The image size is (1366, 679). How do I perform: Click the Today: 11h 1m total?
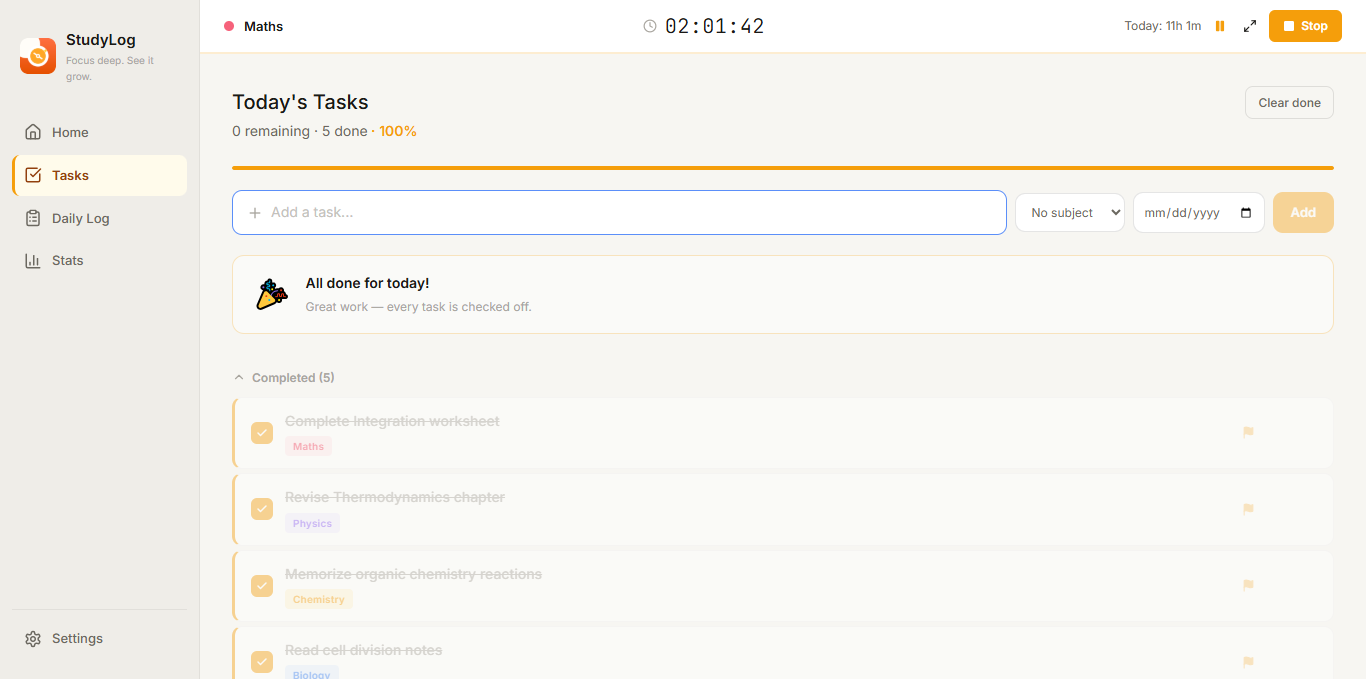tap(1162, 26)
